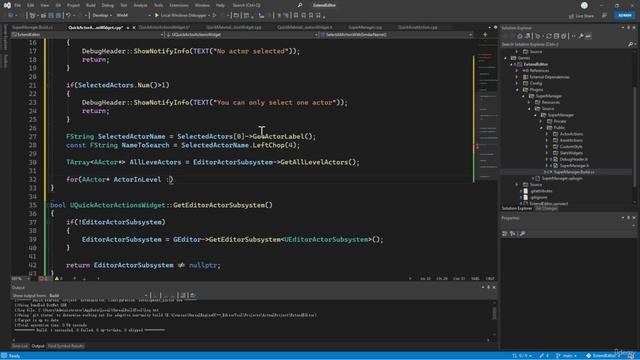Close the active QuickActor widget cpp tab
This screenshot has height=360, width=640.
pos(134,28)
